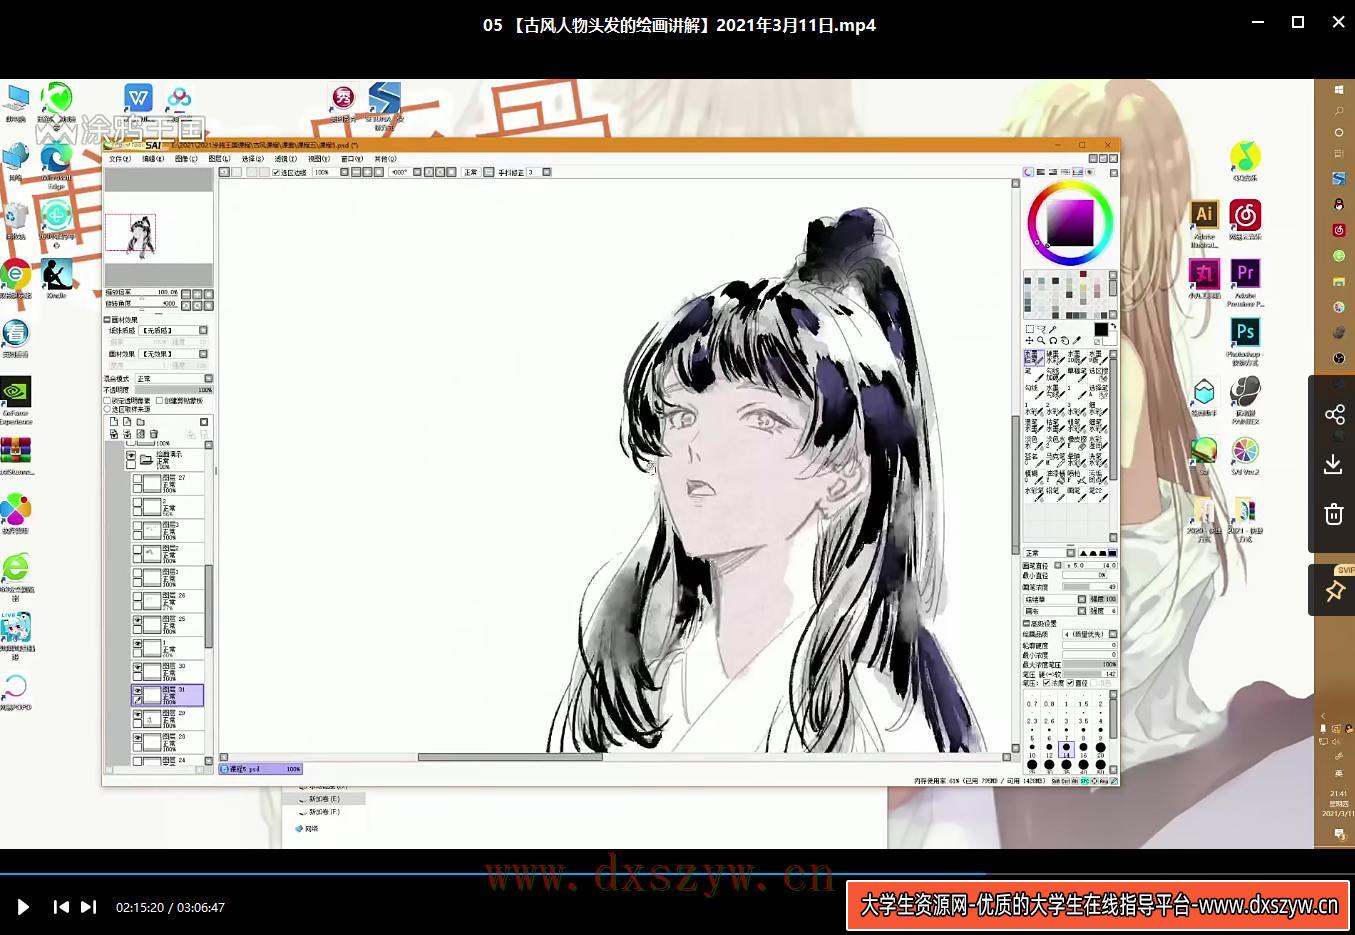Select the magic wand tool in SAI

pyautogui.click(x=1052, y=329)
